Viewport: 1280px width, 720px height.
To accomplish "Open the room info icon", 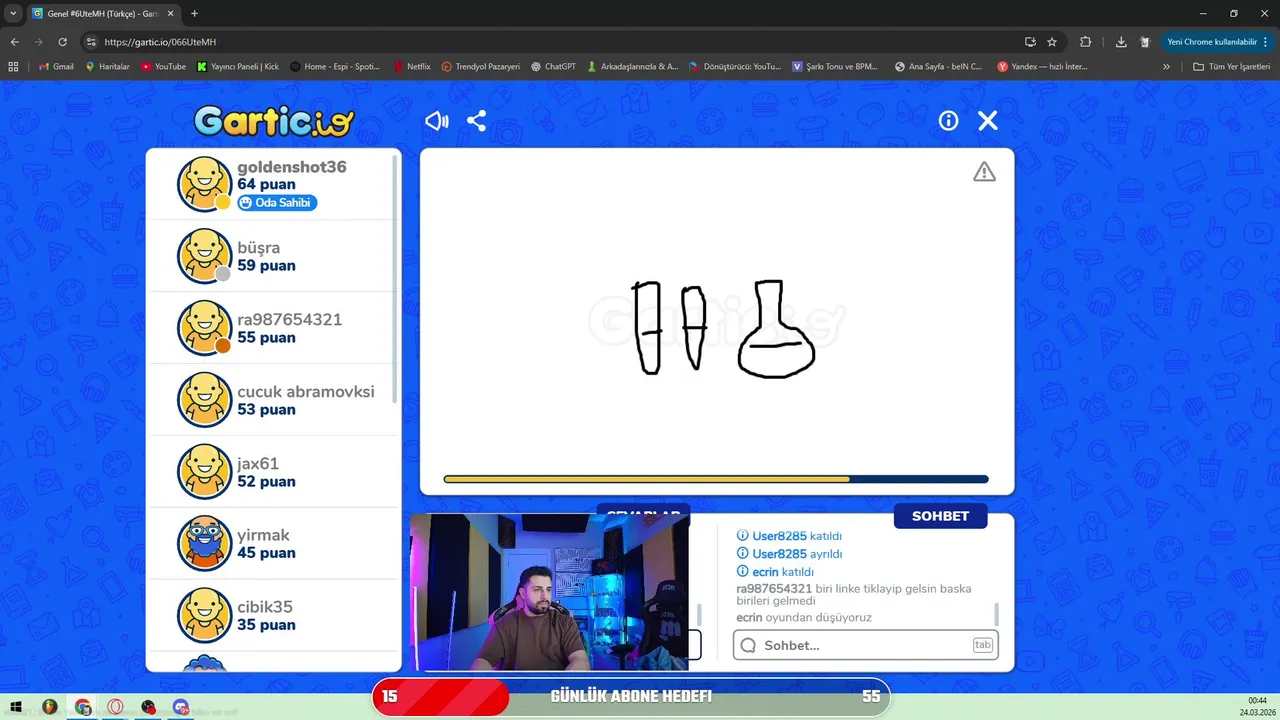I will [x=948, y=121].
